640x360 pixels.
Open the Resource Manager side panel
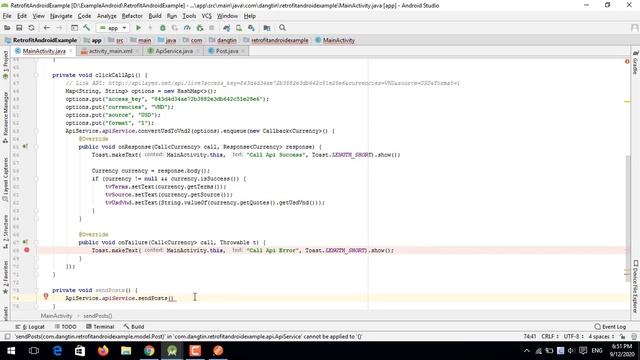tap(5, 117)
